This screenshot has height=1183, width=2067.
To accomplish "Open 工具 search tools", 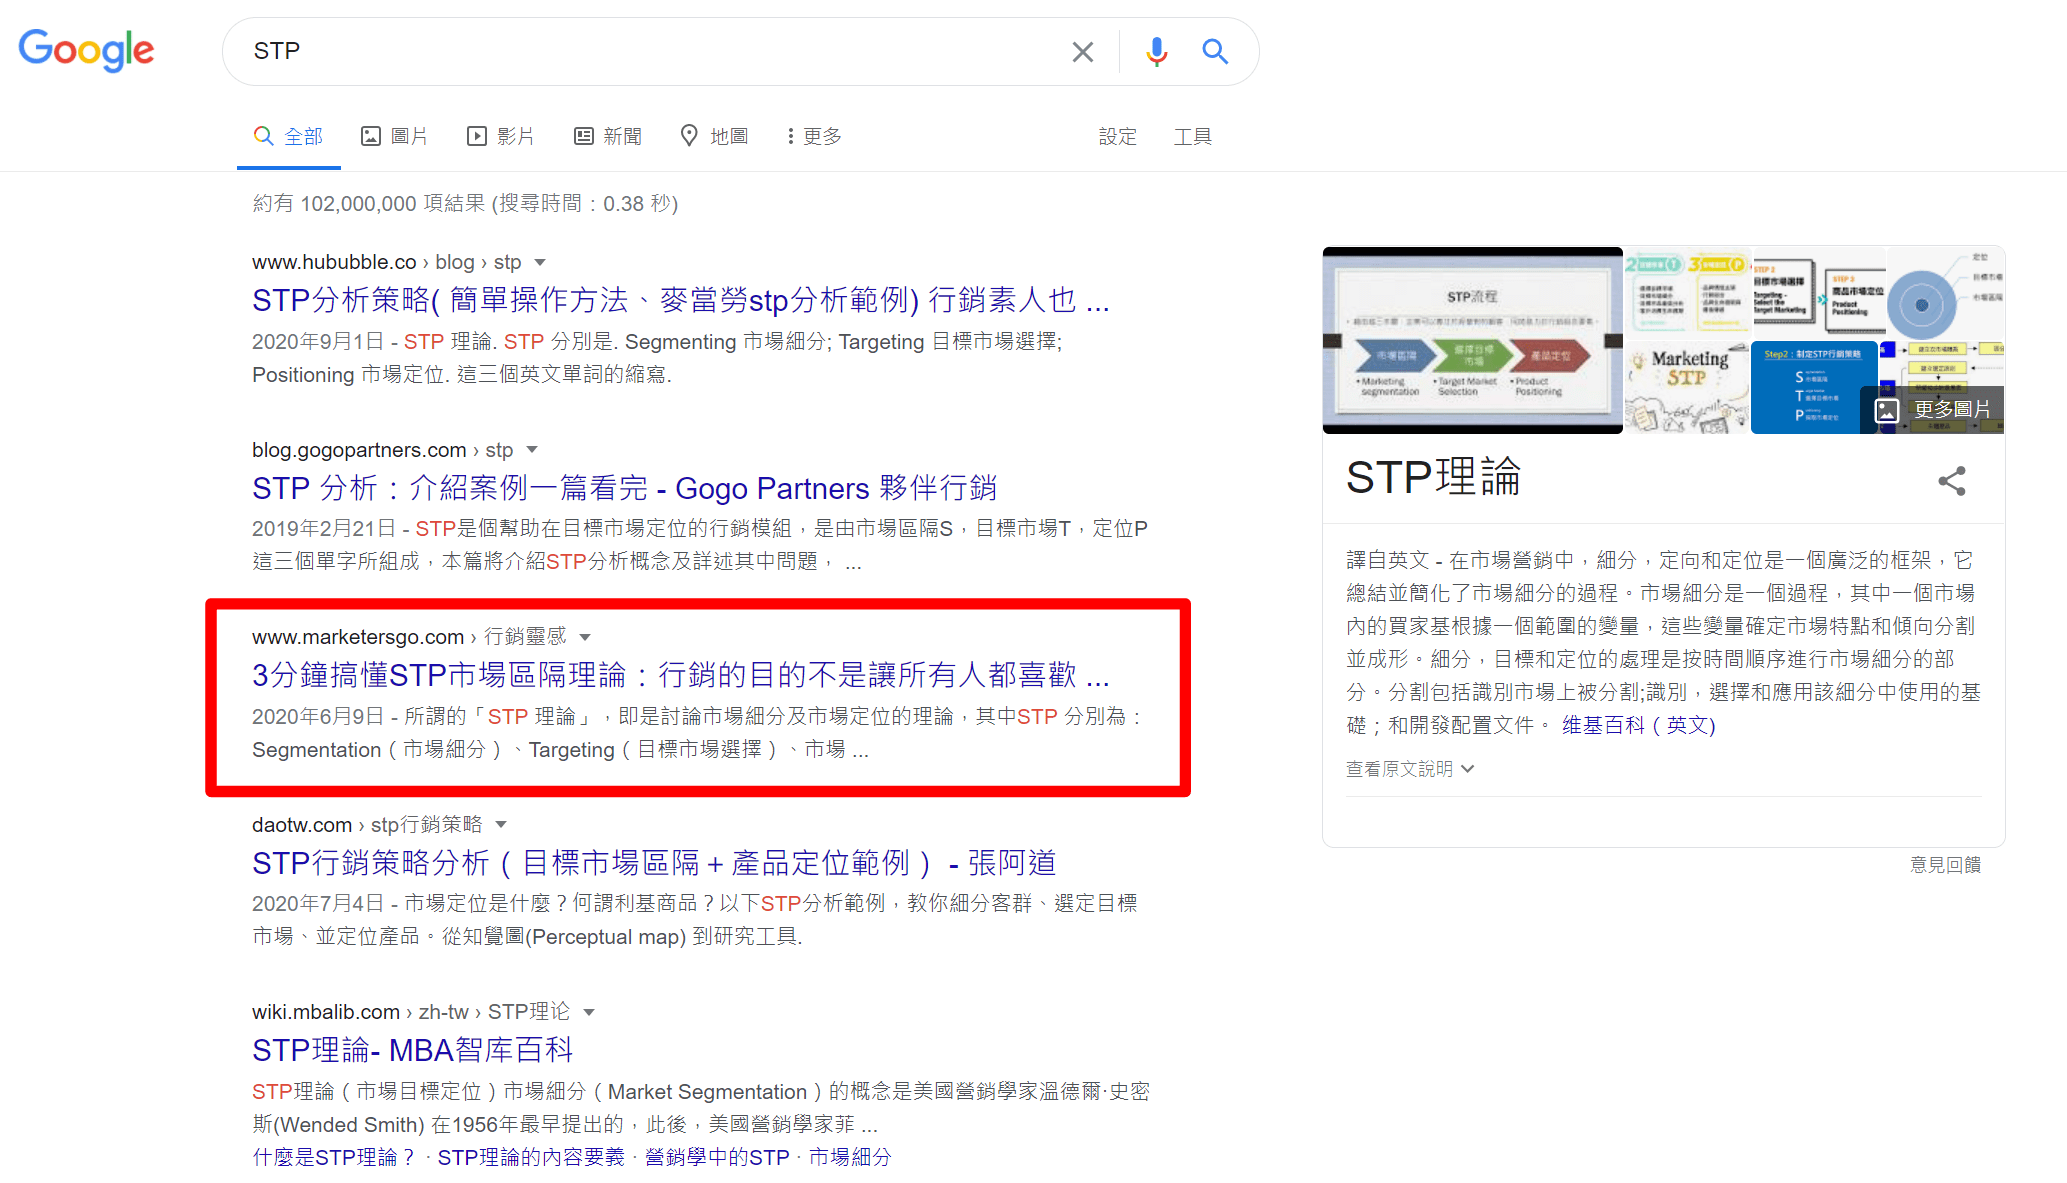I will (x=1192, y=136).
